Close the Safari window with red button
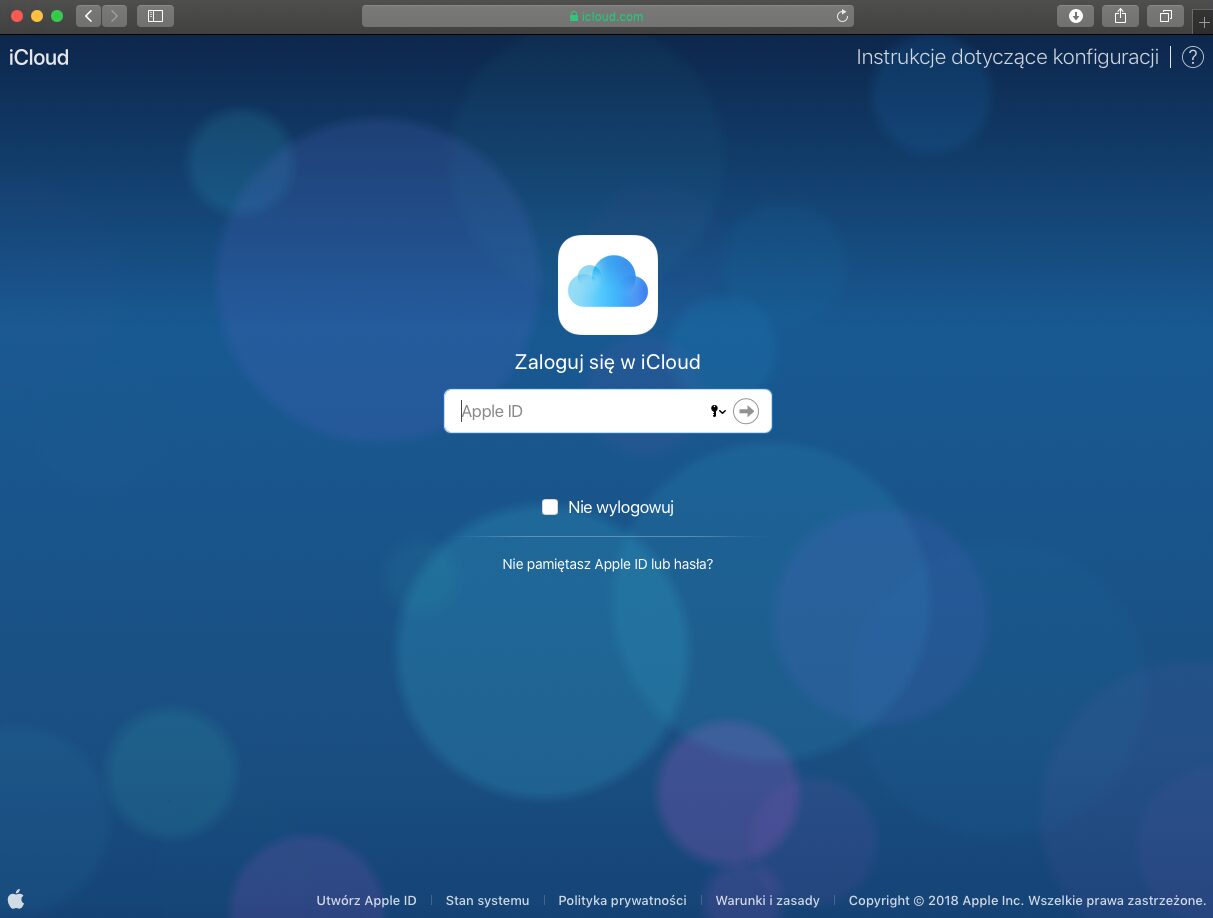This screenshot has width=1213, height=918. 17,16
